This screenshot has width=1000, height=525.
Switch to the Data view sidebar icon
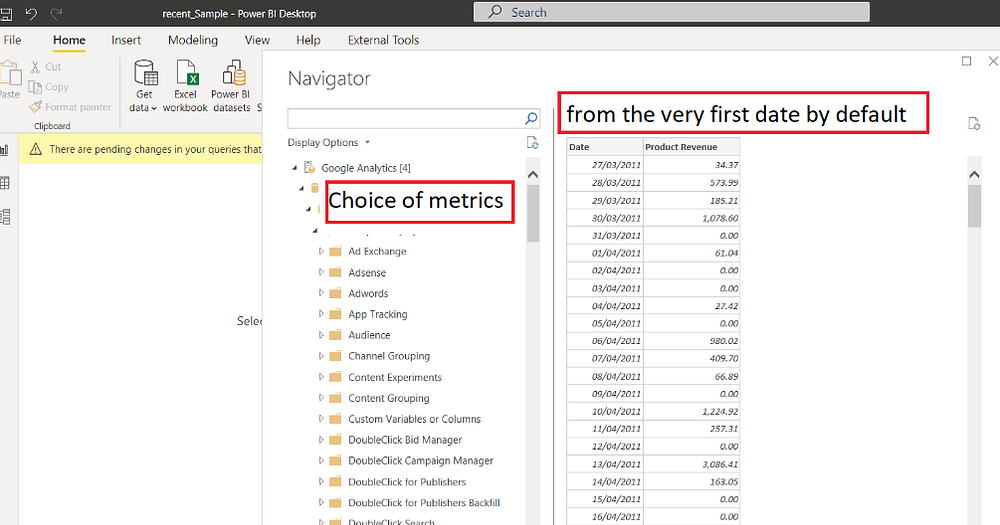(5, 183)
